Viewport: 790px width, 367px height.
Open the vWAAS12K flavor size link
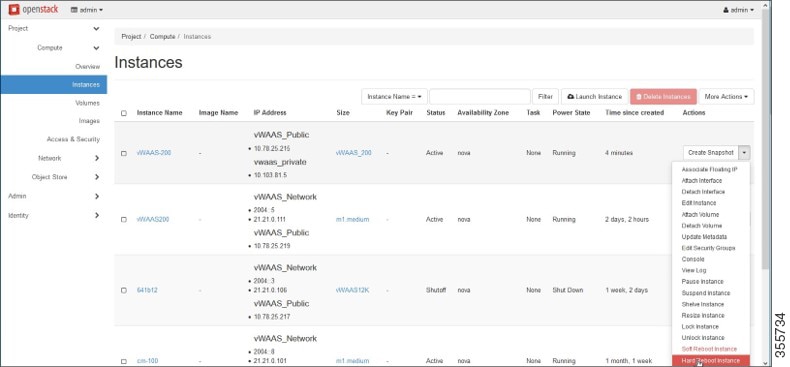[x=353, y=290]
